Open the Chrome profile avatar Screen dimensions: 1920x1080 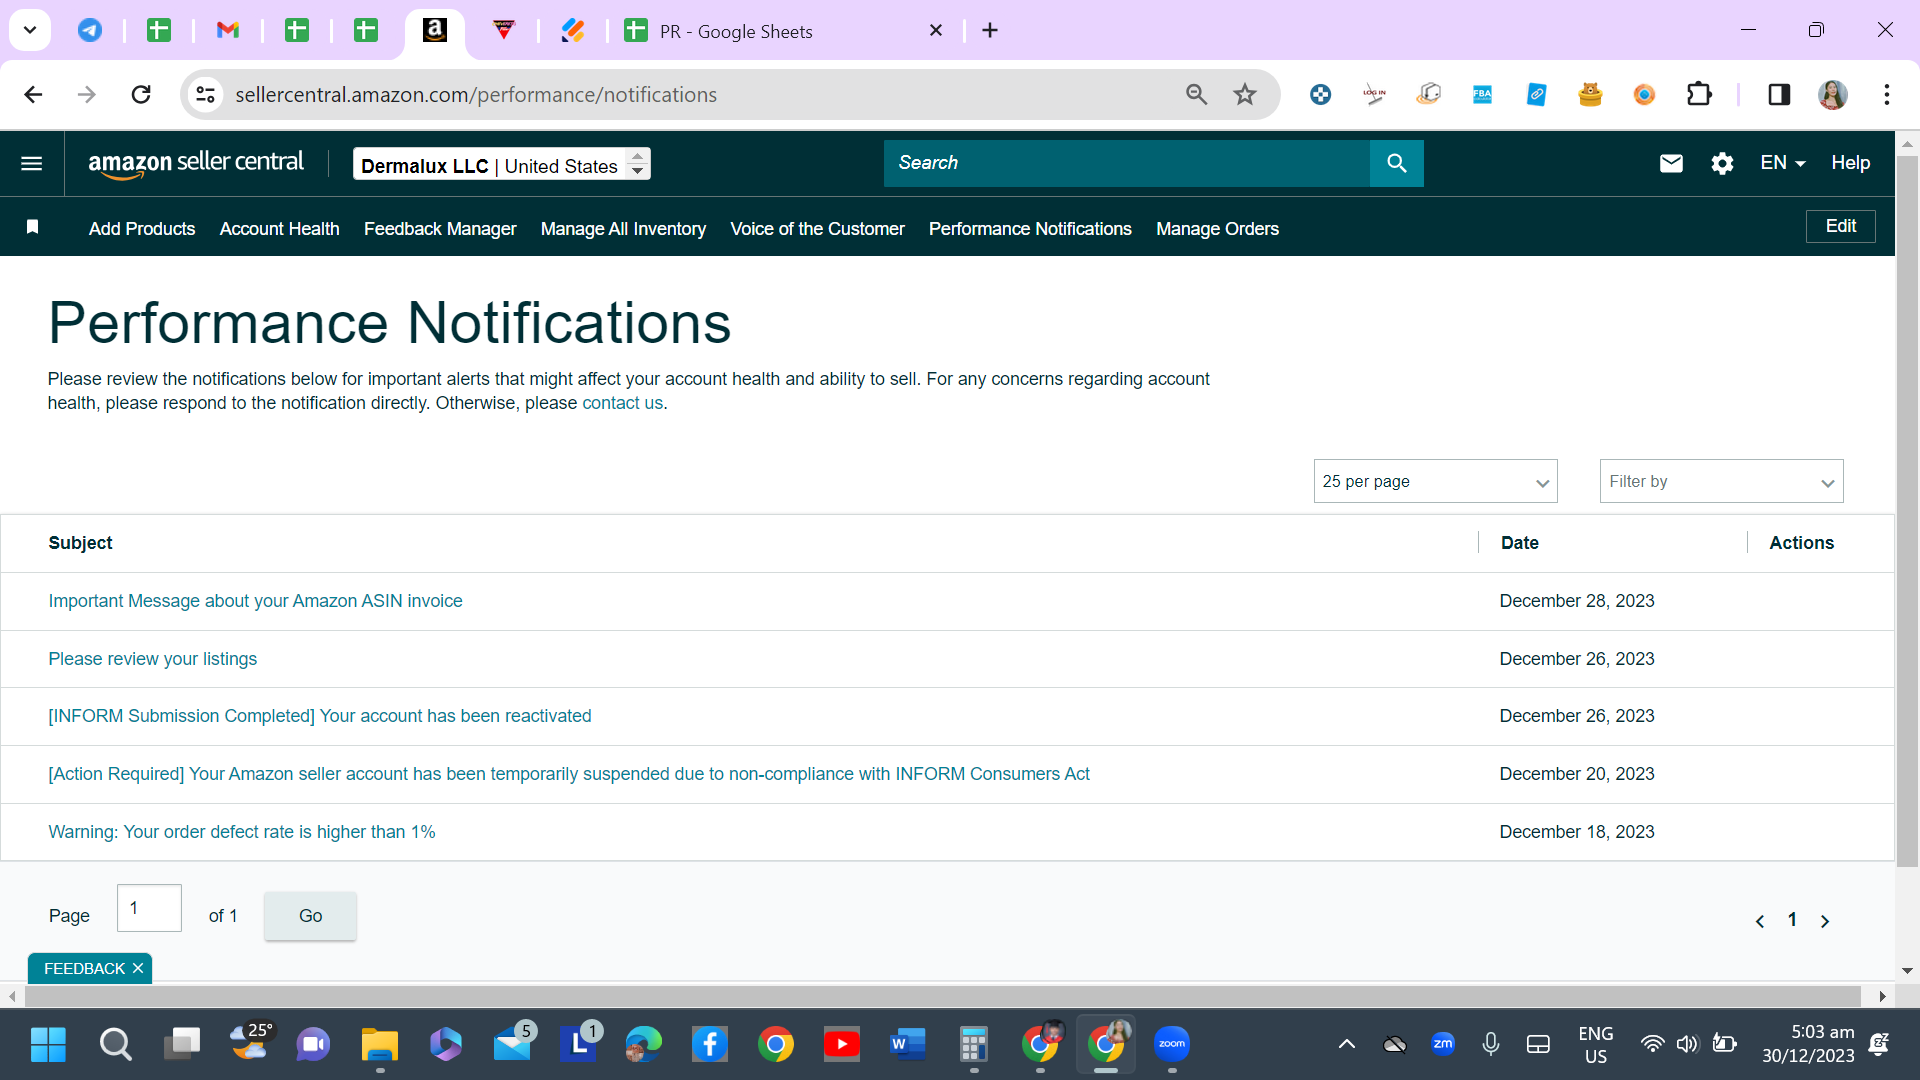click(1833, 94)
